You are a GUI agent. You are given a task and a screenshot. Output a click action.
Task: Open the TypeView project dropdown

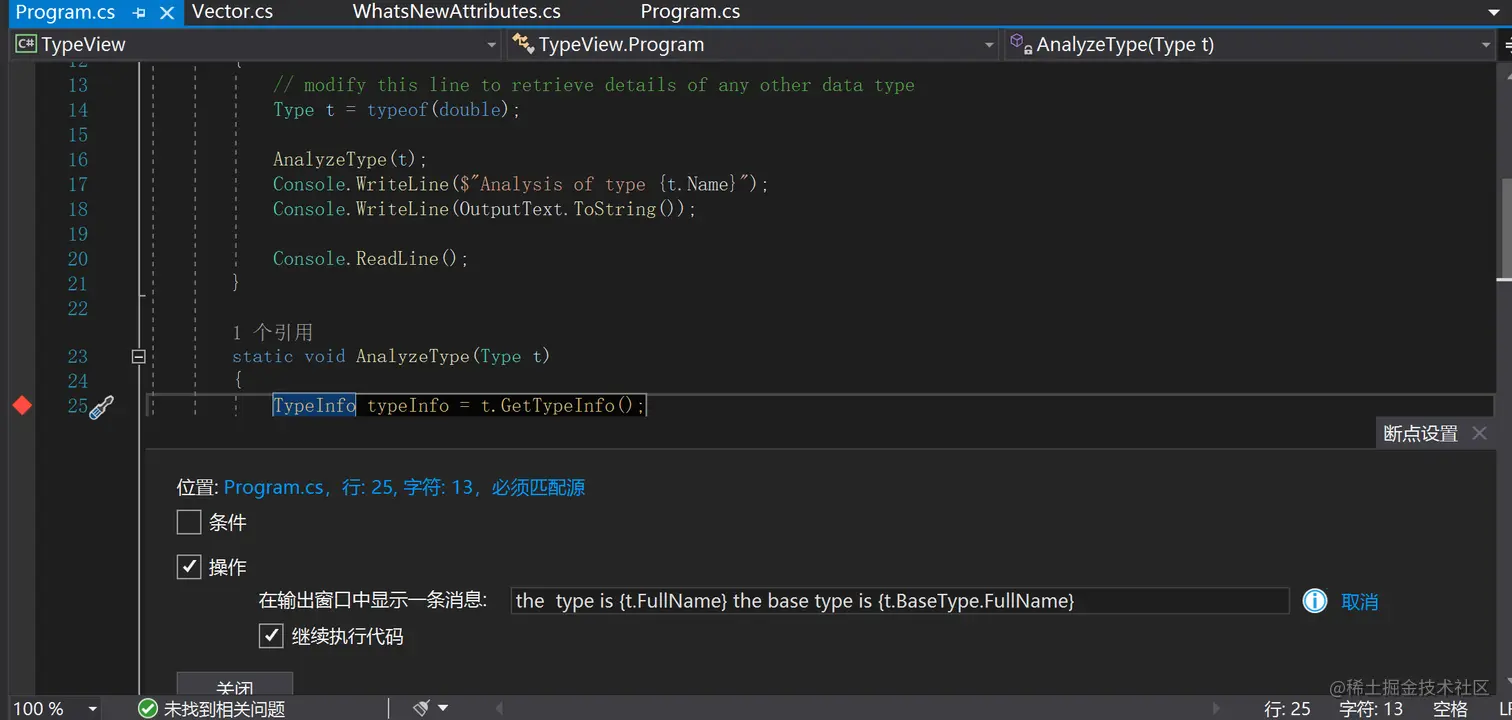491,45
